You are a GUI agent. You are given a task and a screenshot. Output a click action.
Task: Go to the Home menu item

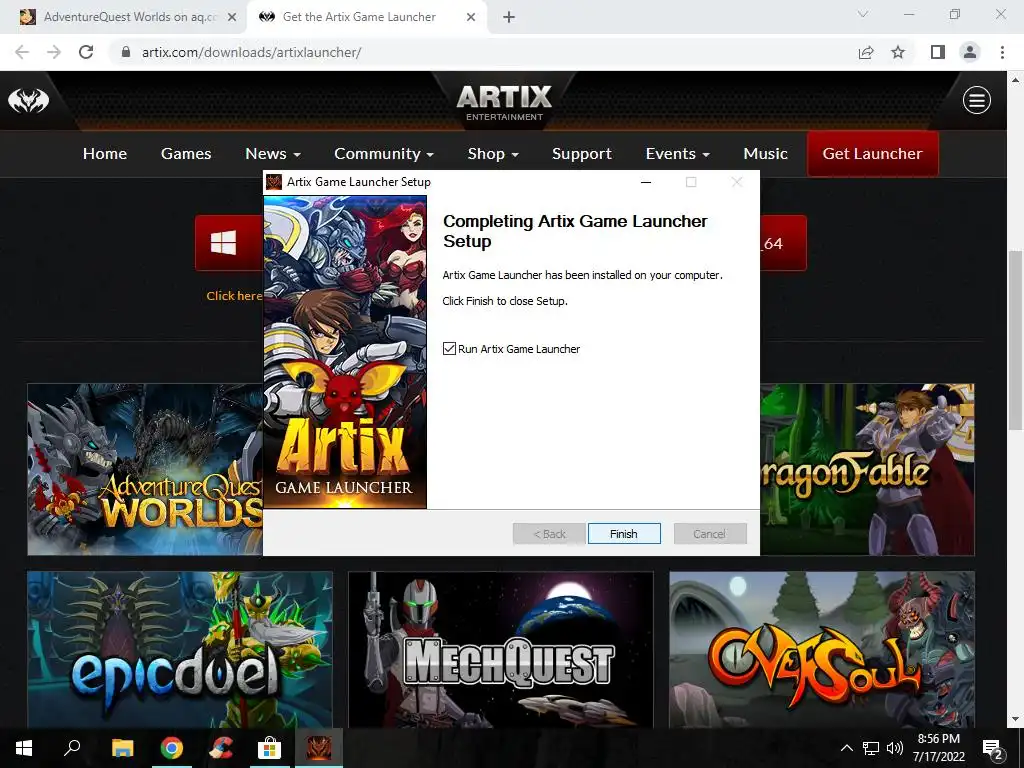(104, 153)
